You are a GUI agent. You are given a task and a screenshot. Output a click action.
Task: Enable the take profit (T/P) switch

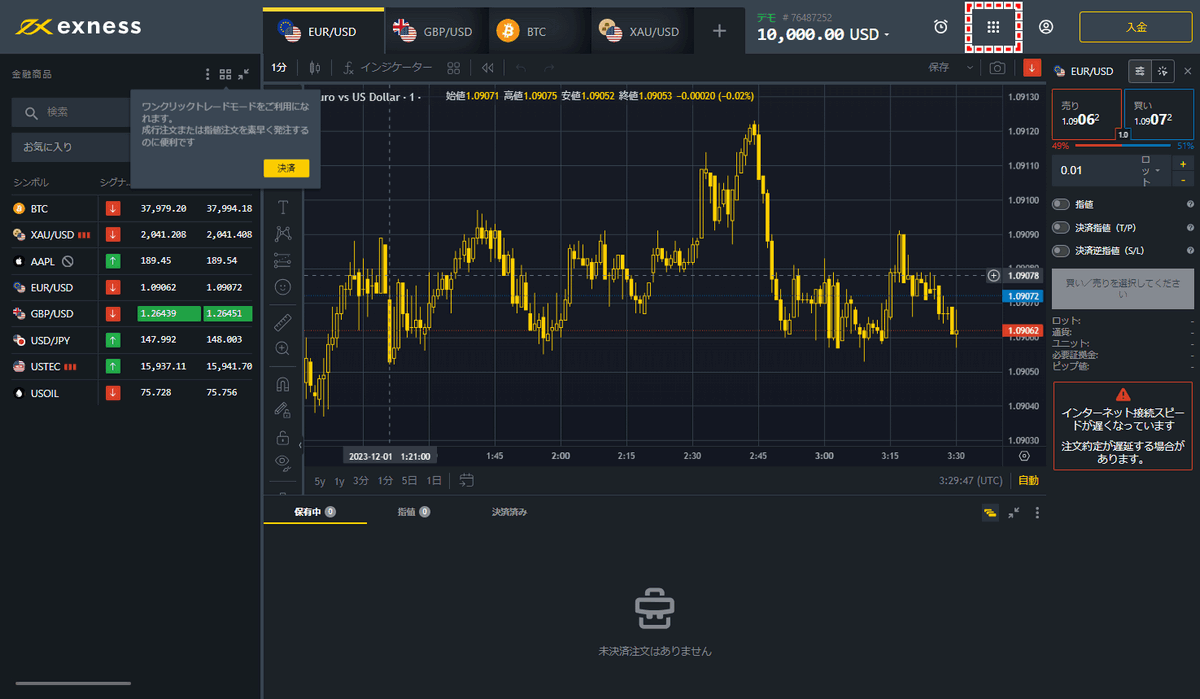coord(1061,227)
